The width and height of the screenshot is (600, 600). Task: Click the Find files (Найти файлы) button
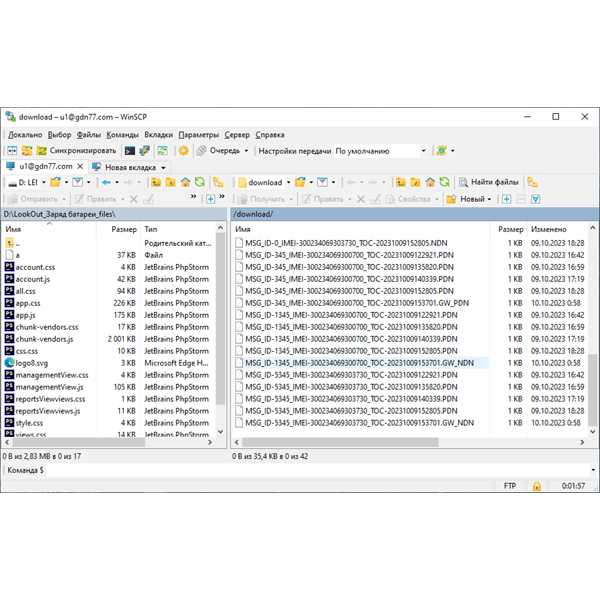coord(489,182)
